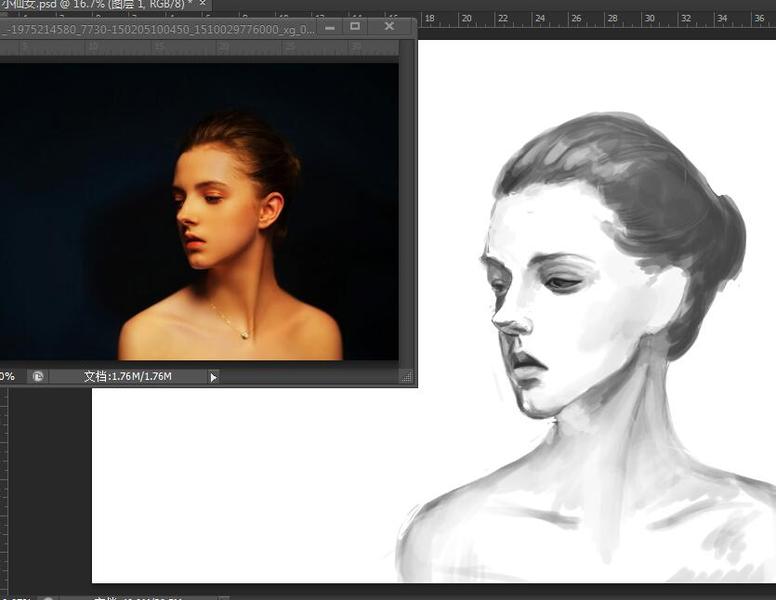Image resolution: width=776 pixels, height=600 pixels.
Task: Click the sketched lips on the canvas
Action: (x=528, y=365)
